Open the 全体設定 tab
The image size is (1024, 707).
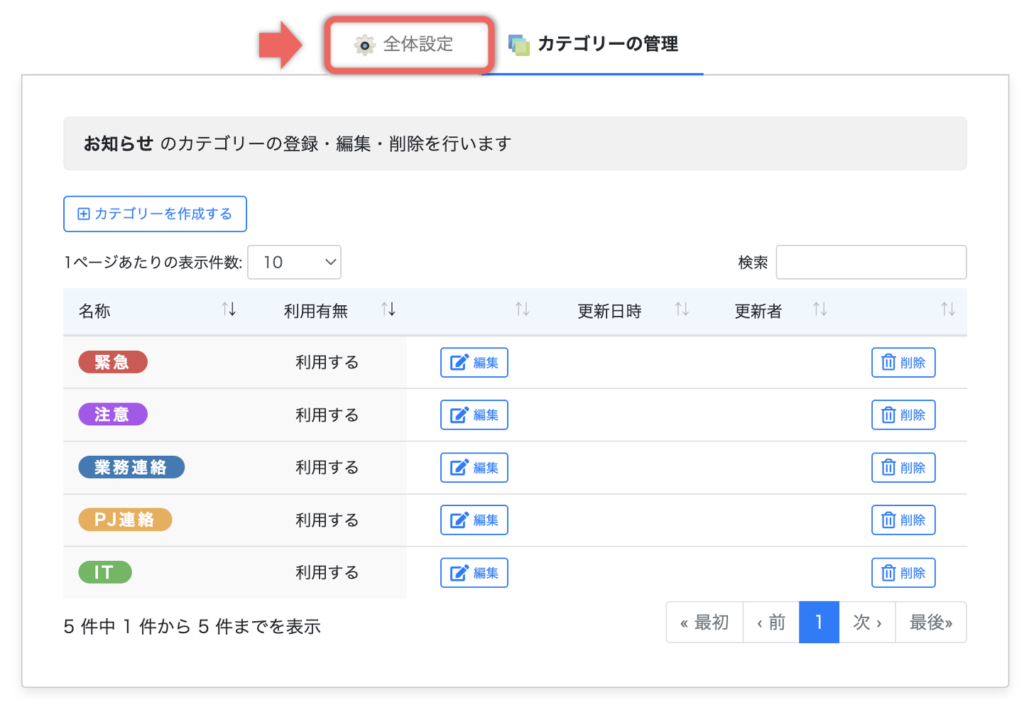[x=408, y=45]
